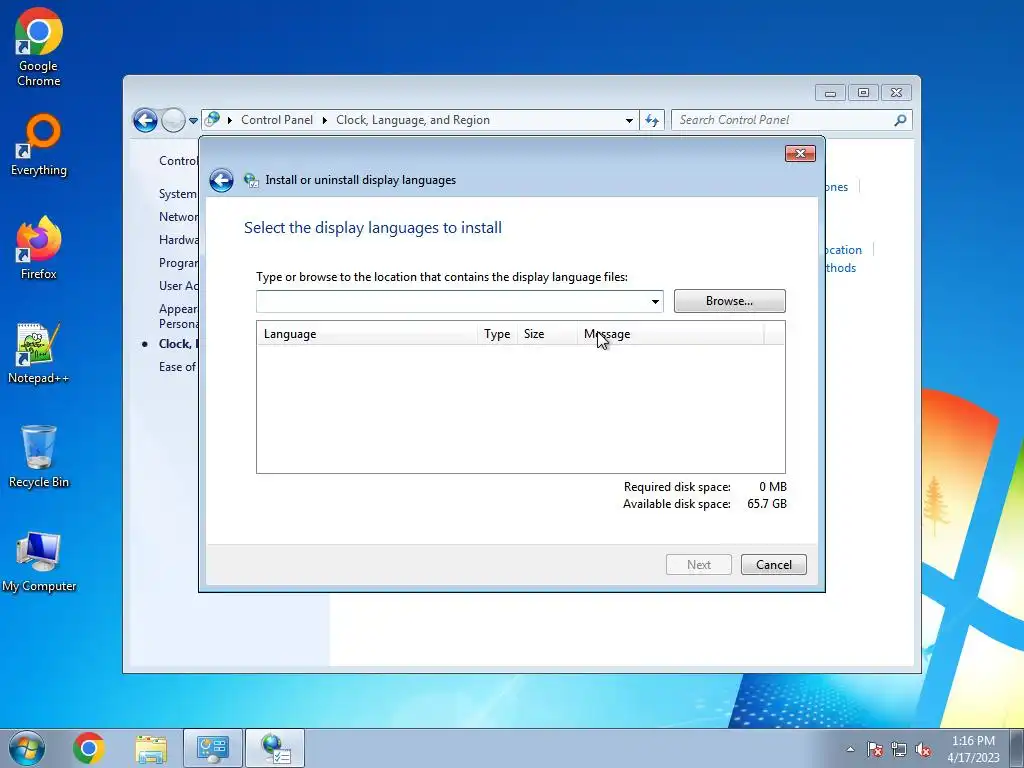Refresh the Control Panel address bar
1024x768 pixels.
(652, 120)
